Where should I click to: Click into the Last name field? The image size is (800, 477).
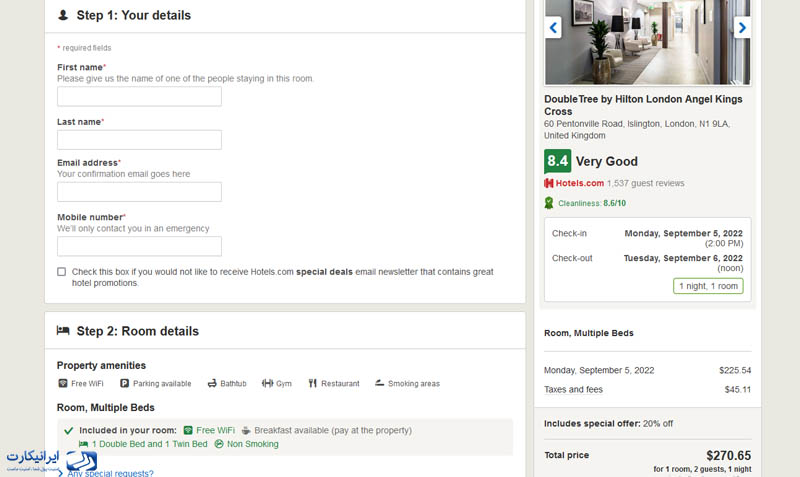pyautogui.click(x=139, y=140)
